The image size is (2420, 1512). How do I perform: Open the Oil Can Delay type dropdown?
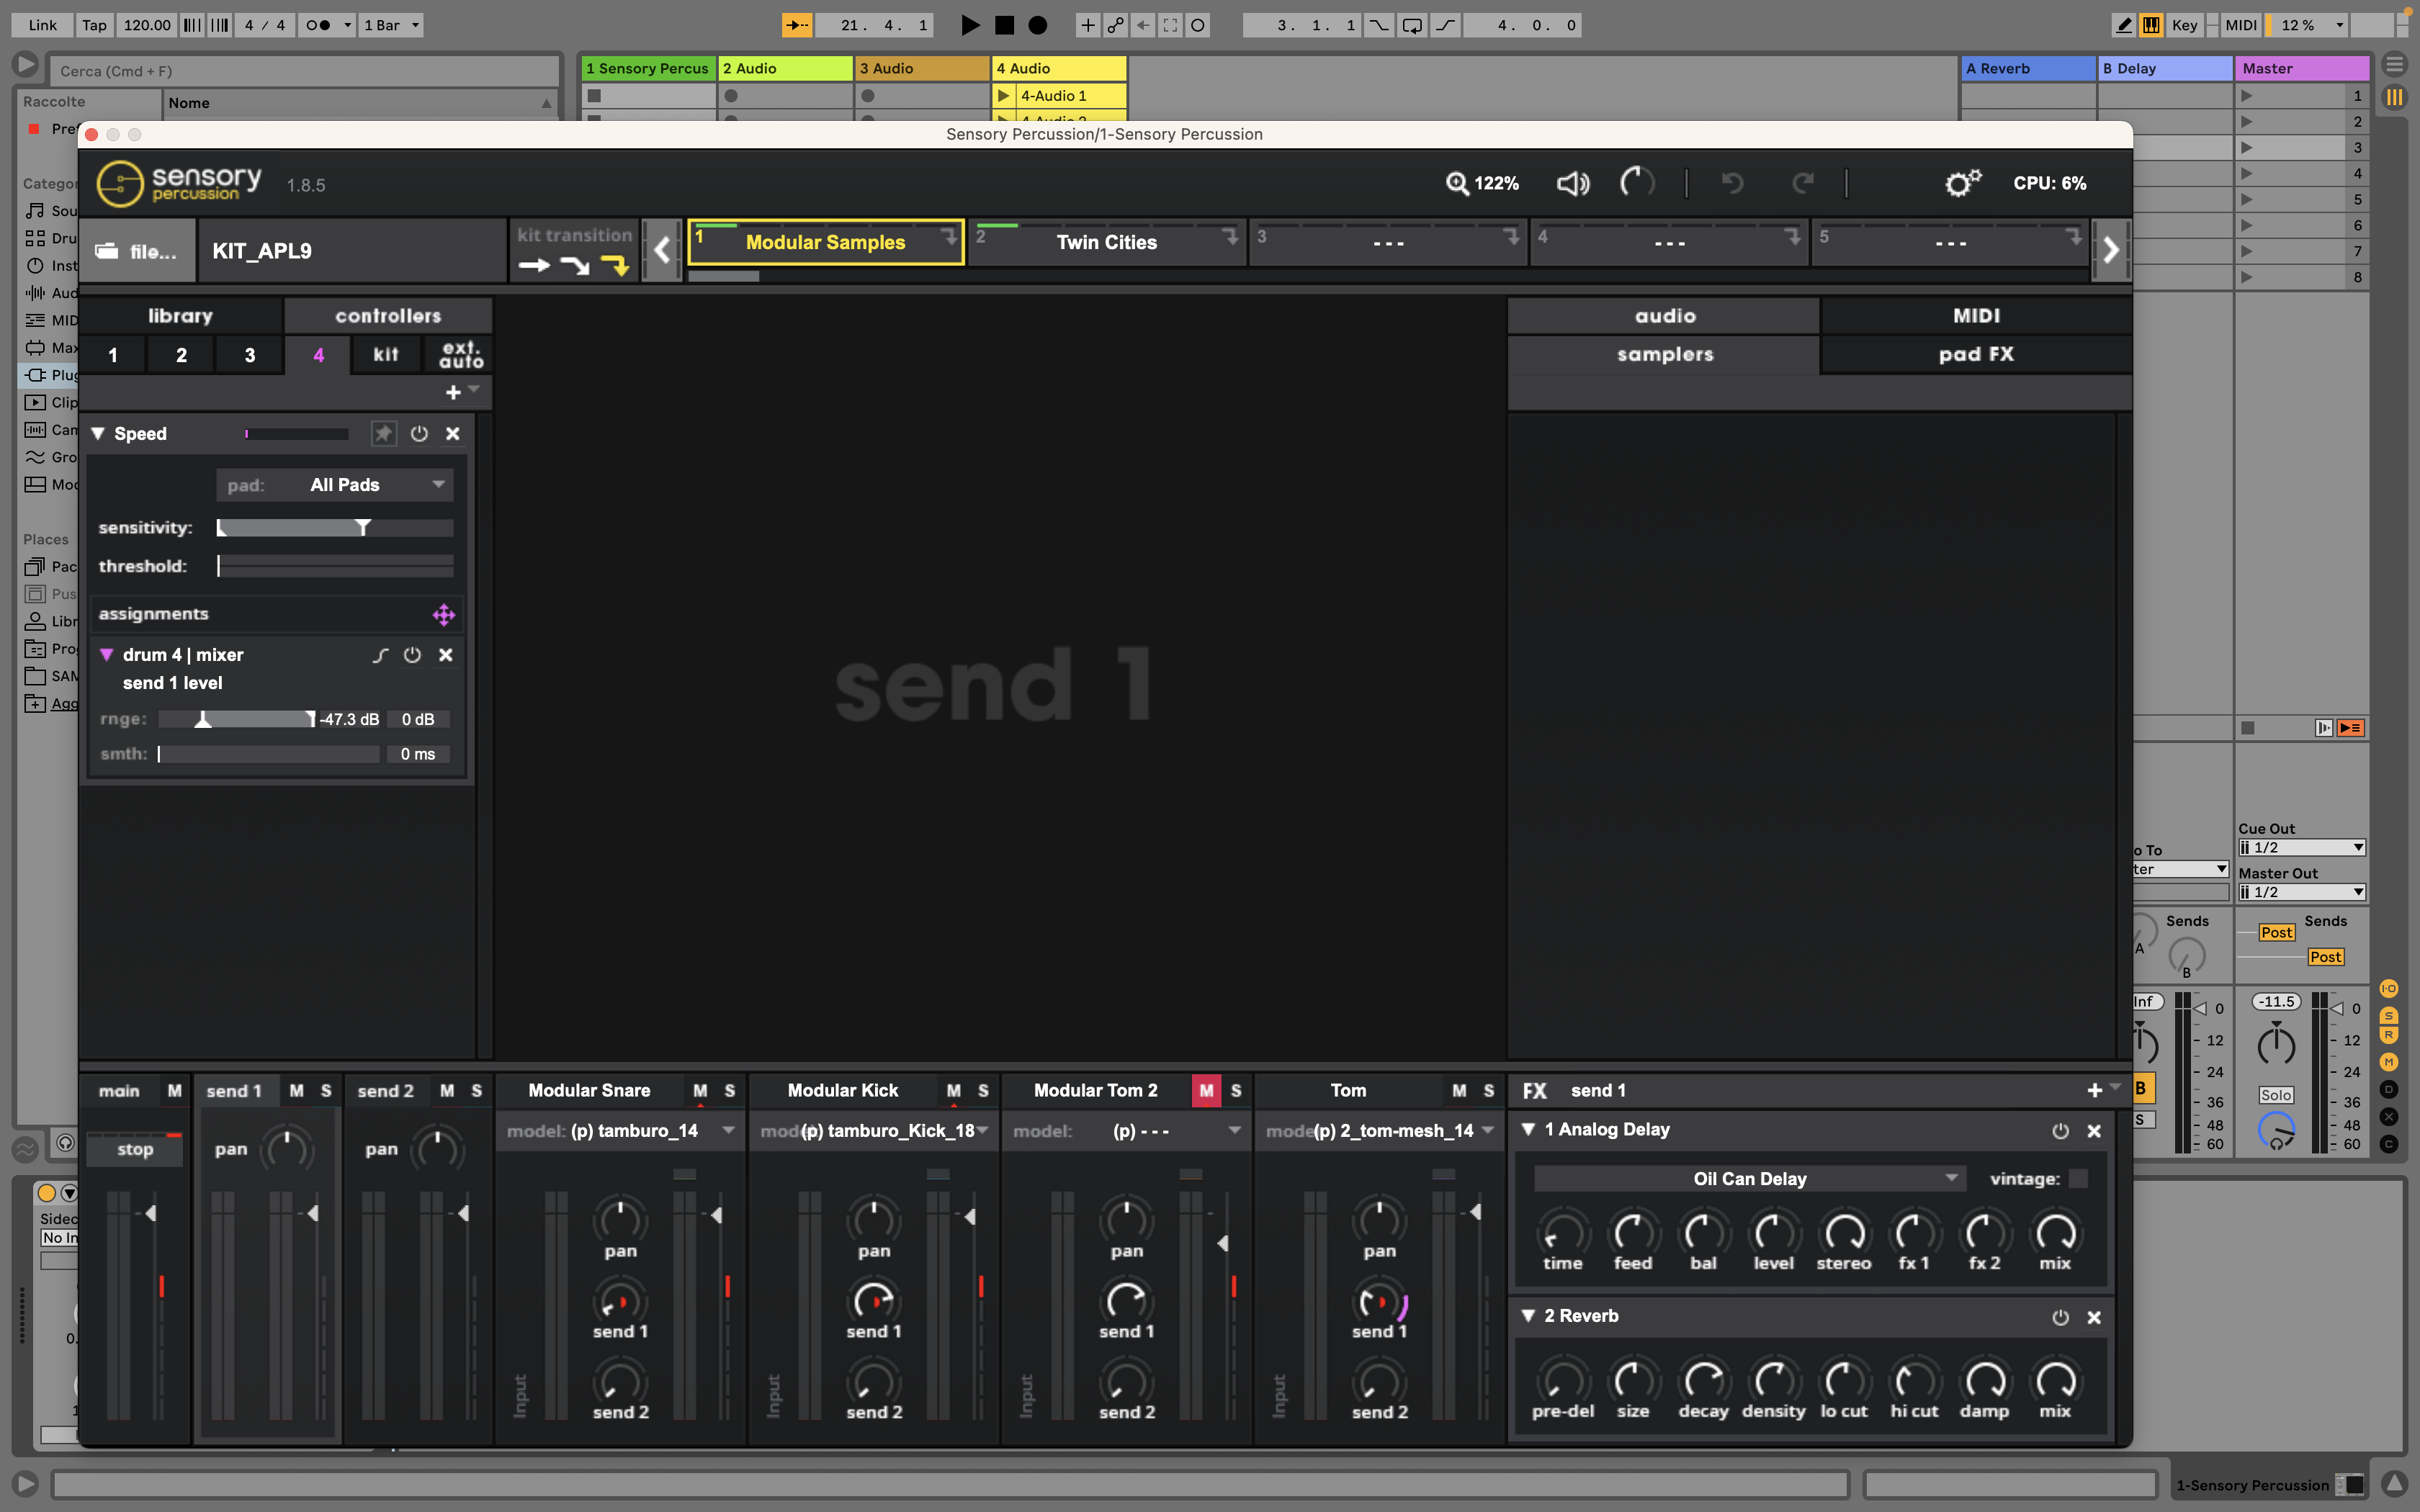tap(1750, 1179)
